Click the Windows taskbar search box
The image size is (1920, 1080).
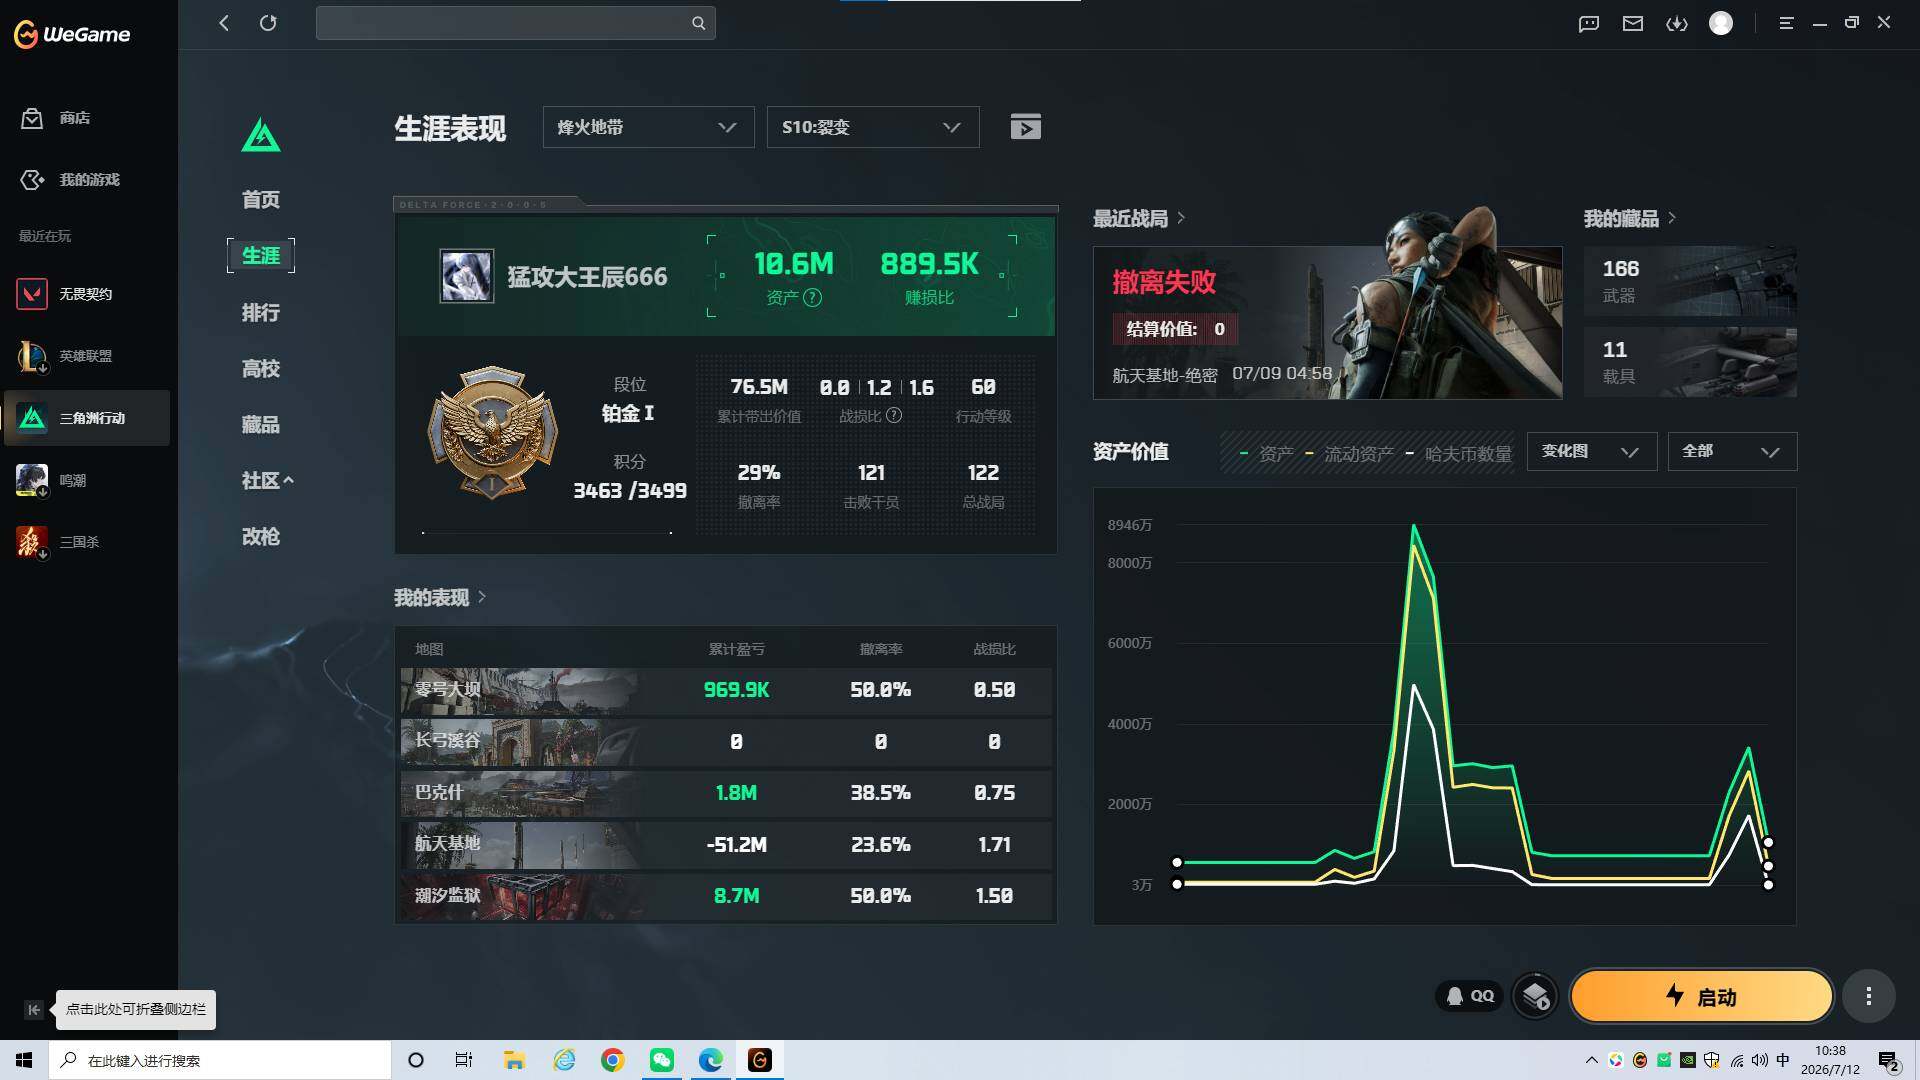(x=220, y=1060)
